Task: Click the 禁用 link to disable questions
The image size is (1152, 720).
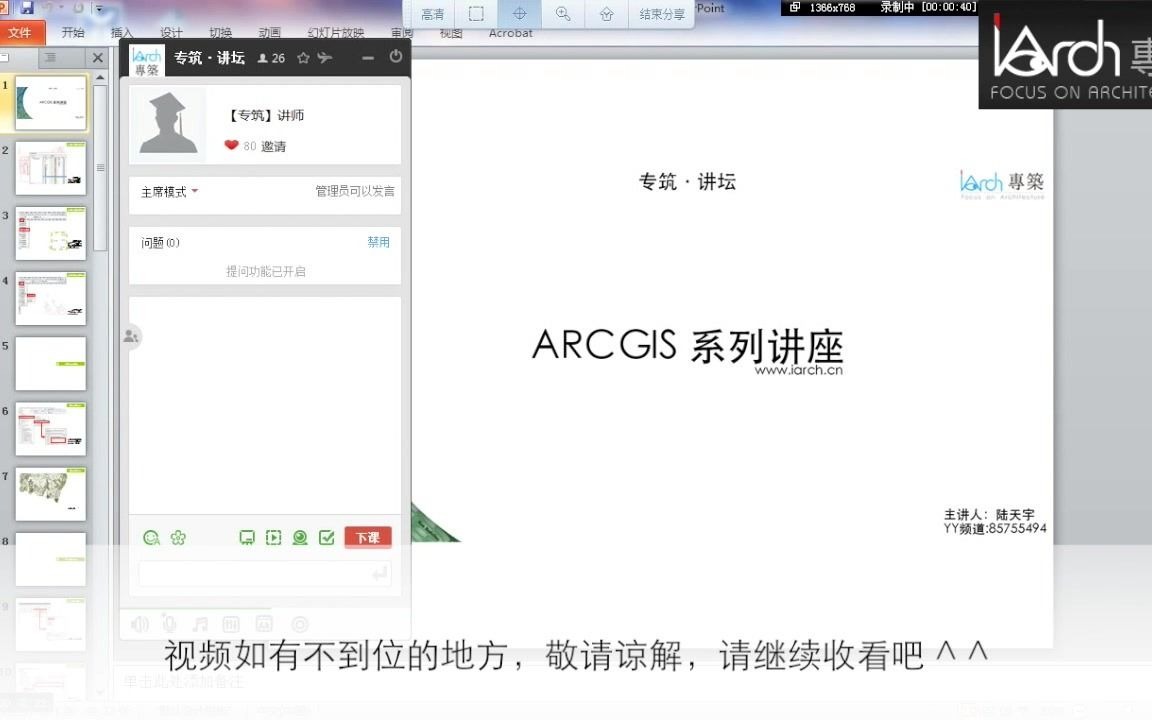Action: (378, 242)
